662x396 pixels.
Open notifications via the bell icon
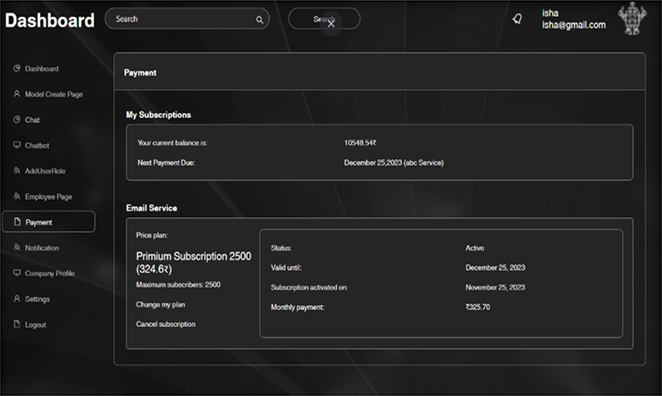(517, 19)
